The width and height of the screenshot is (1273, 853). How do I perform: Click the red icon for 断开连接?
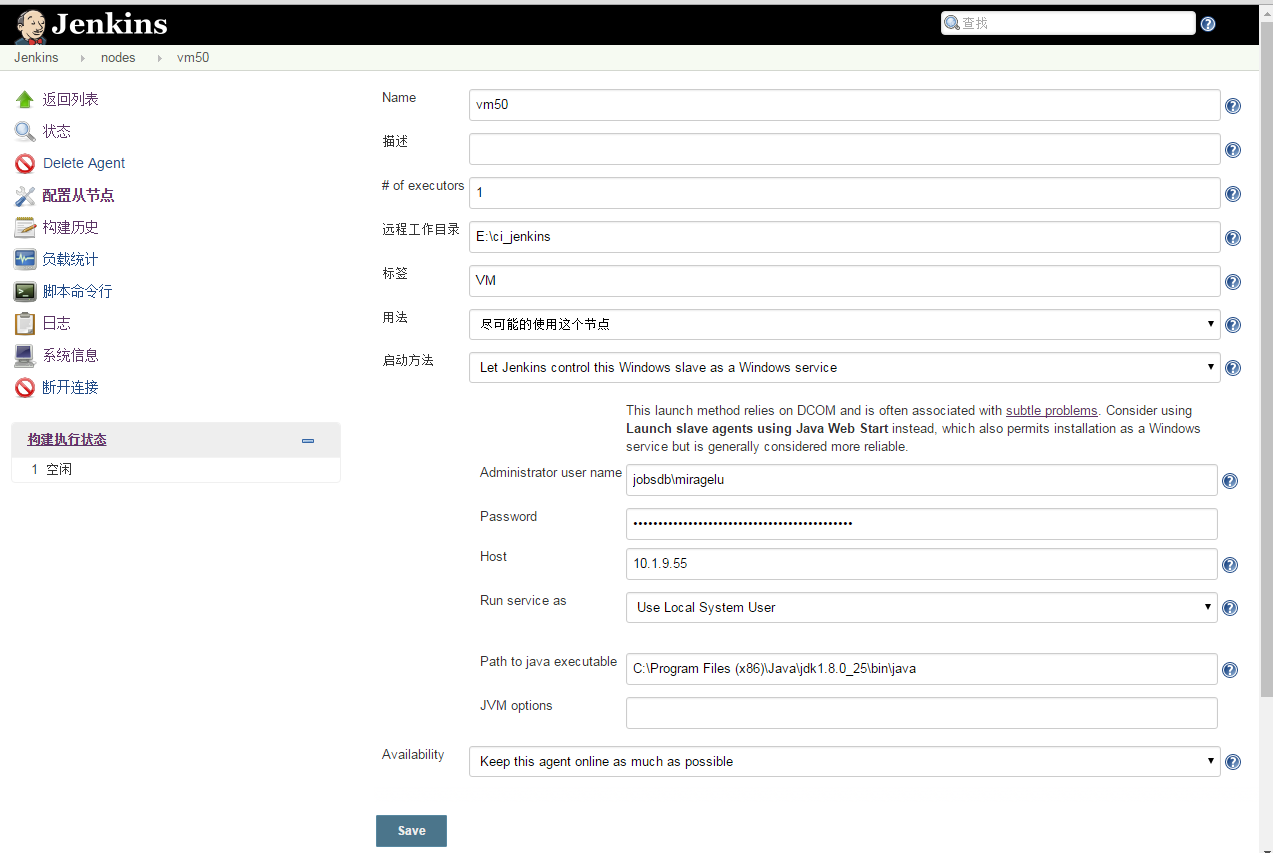(x=25, y=388)
